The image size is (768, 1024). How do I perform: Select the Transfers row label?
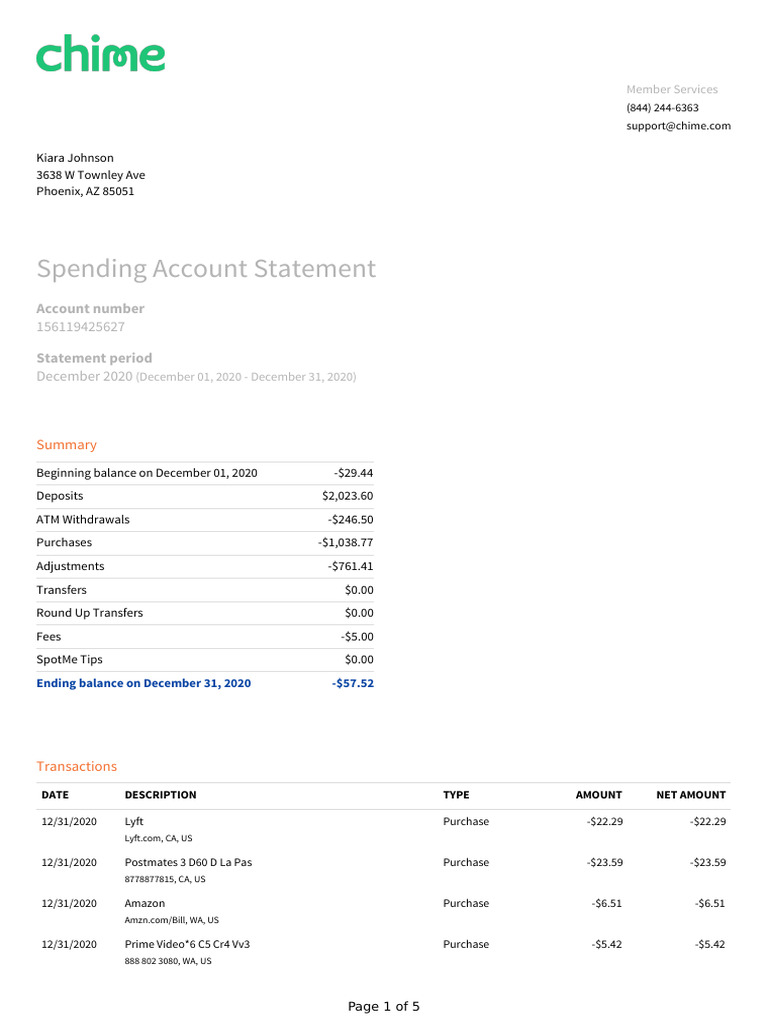(61, 590)
